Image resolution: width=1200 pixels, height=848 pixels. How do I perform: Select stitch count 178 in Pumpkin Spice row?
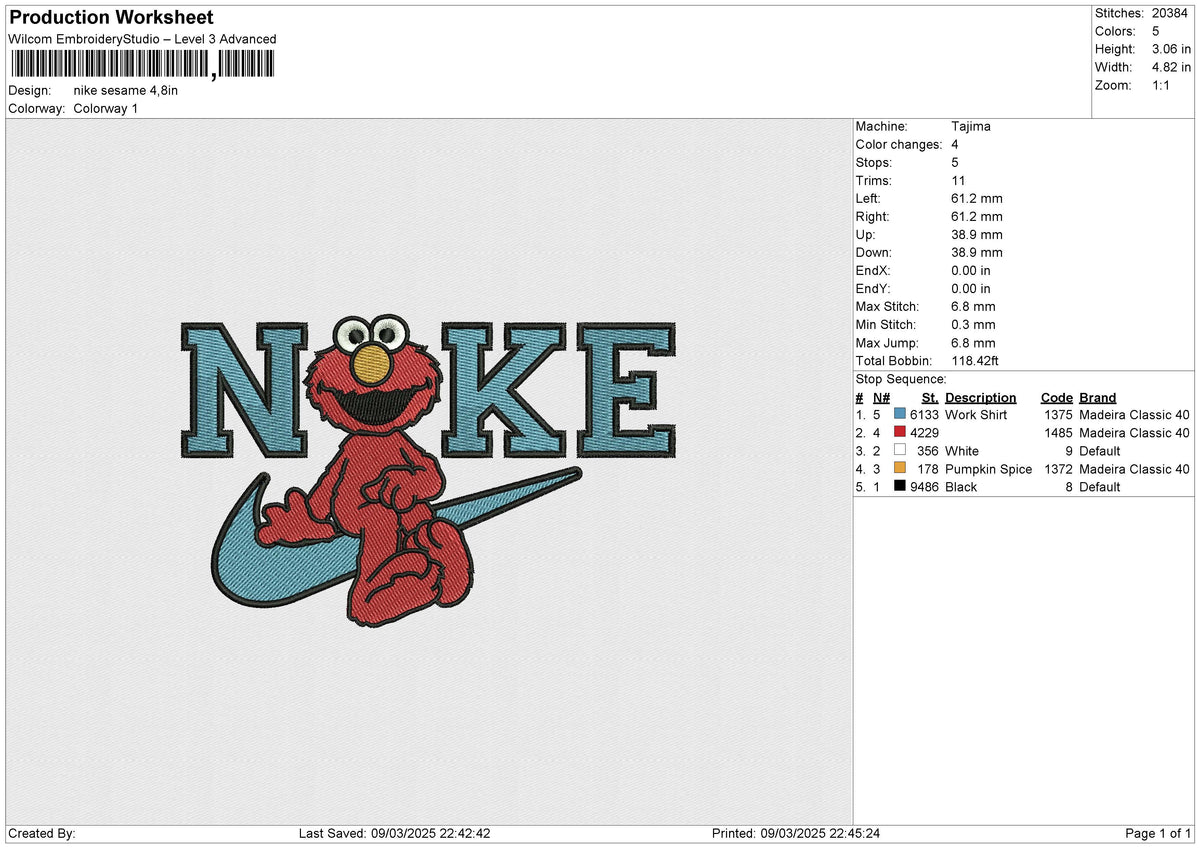(927, 468)
